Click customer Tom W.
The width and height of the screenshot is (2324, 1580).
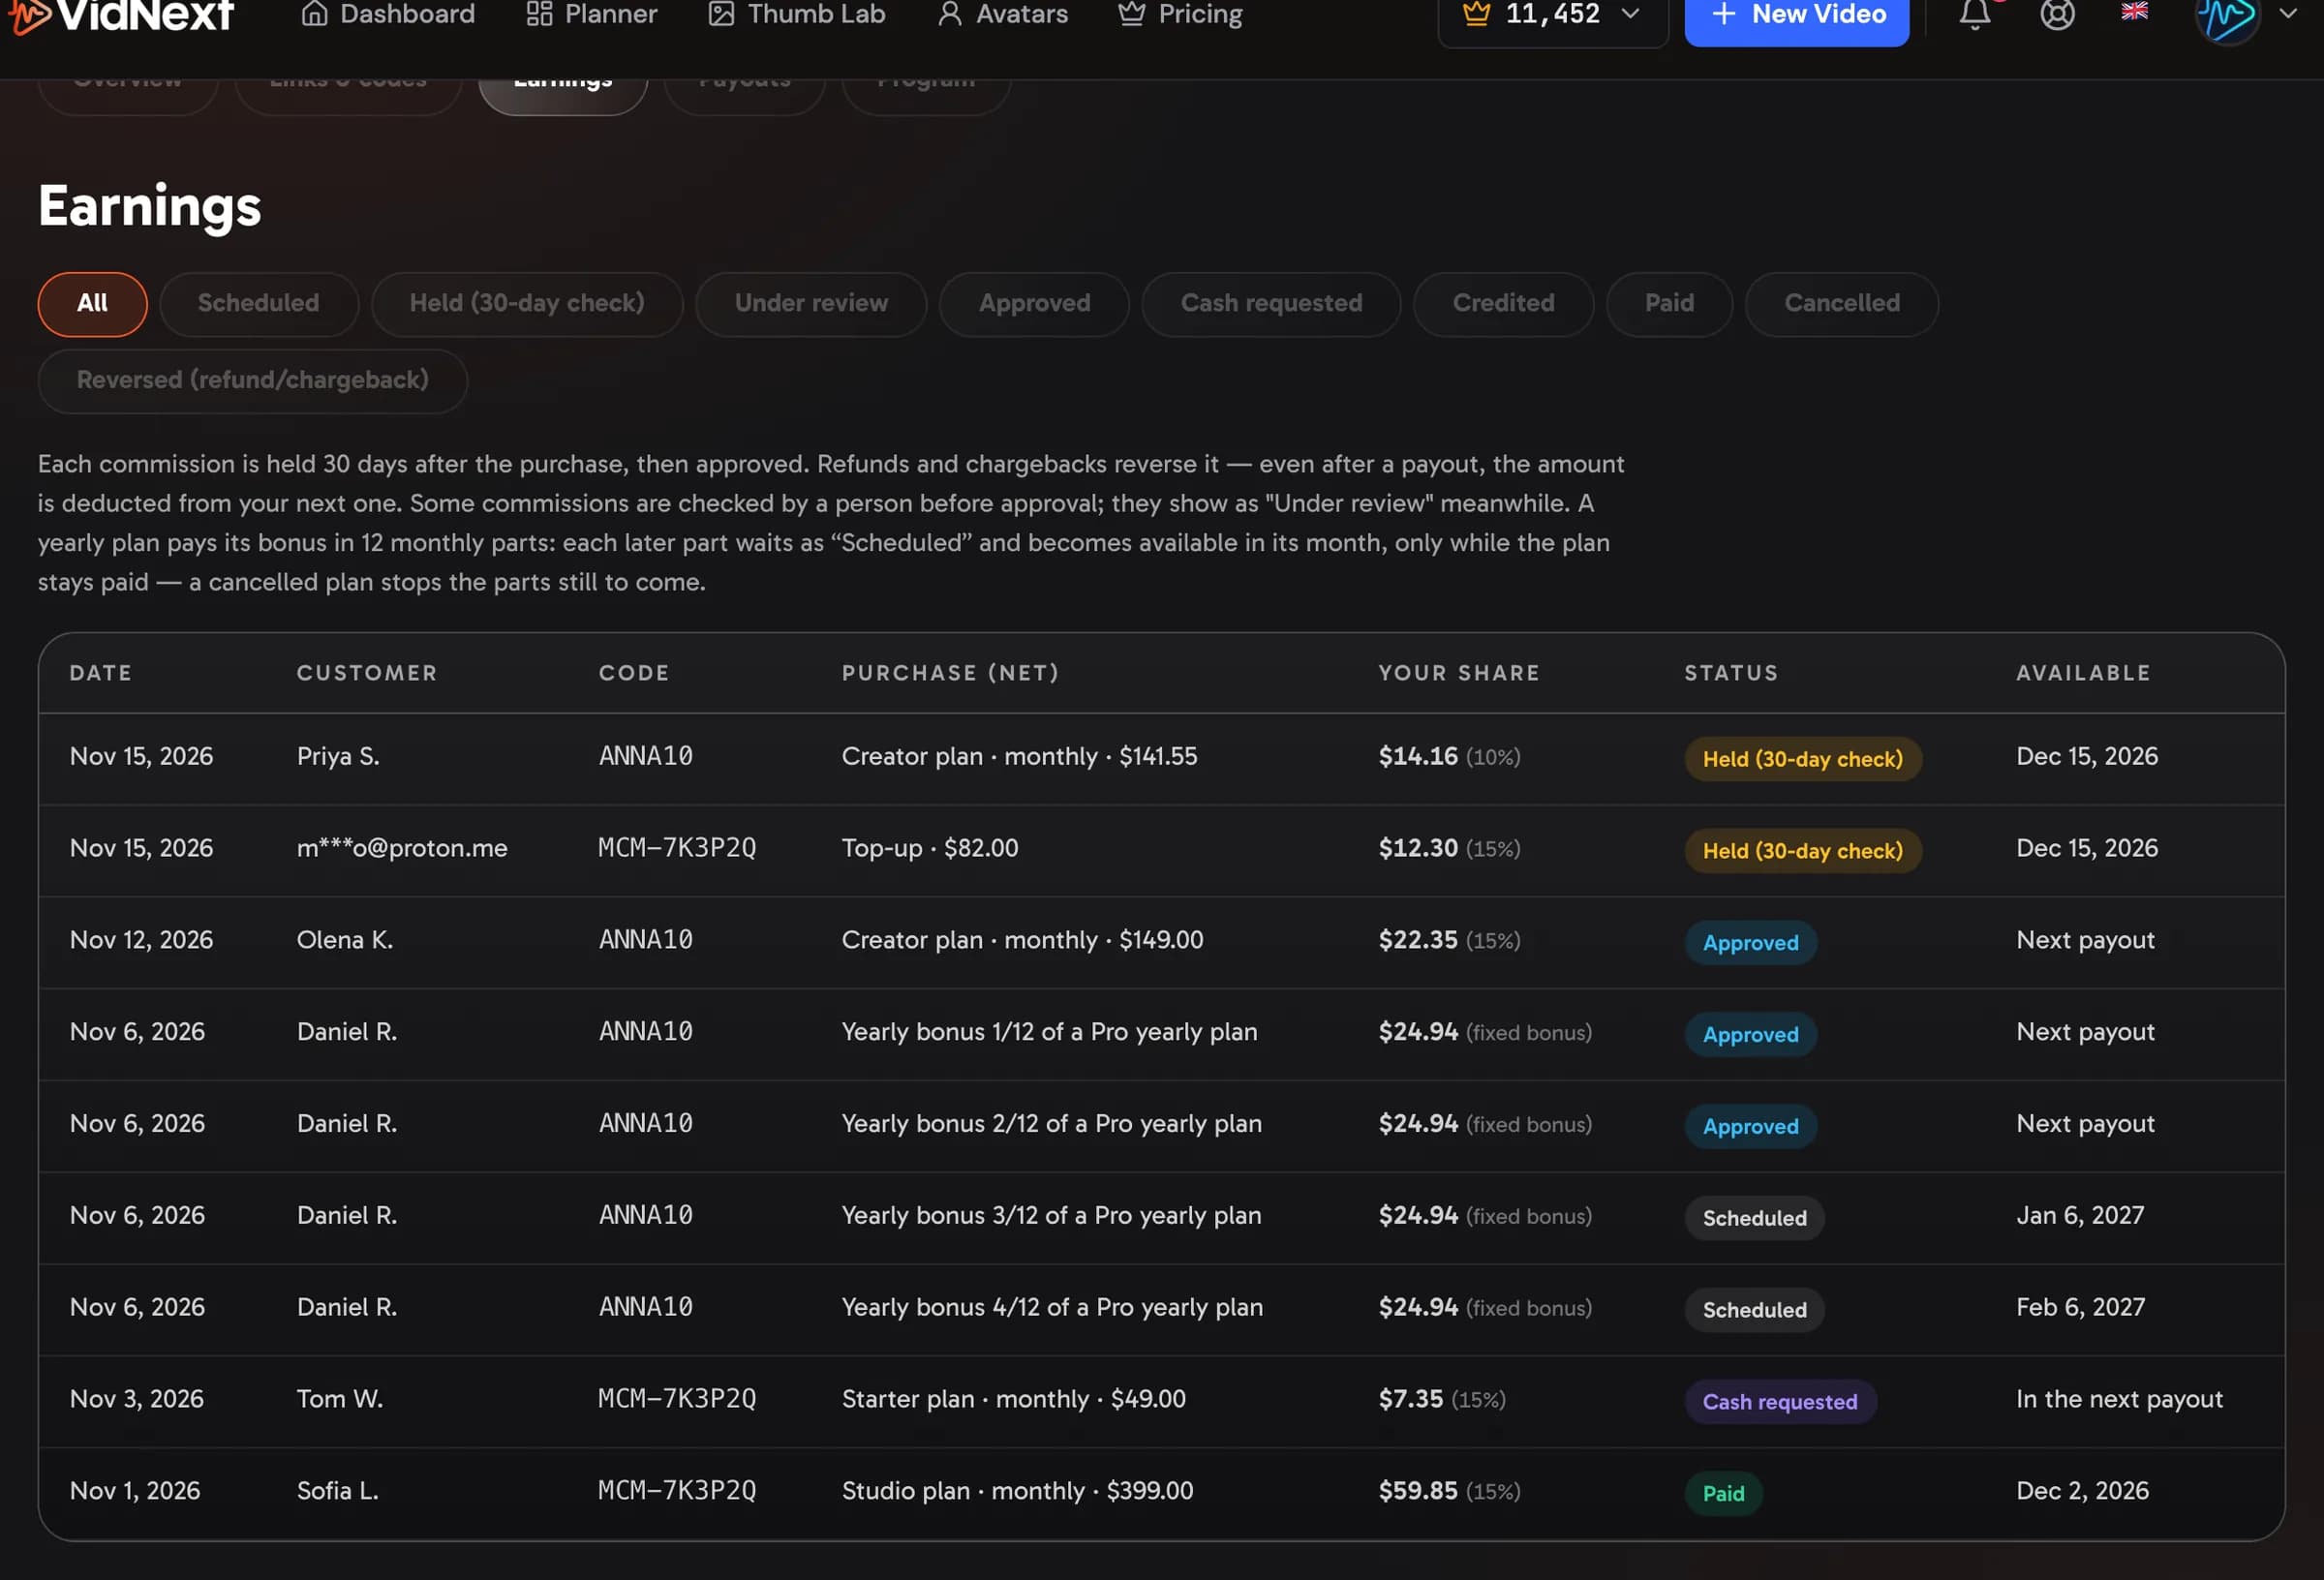point(339,1399)
